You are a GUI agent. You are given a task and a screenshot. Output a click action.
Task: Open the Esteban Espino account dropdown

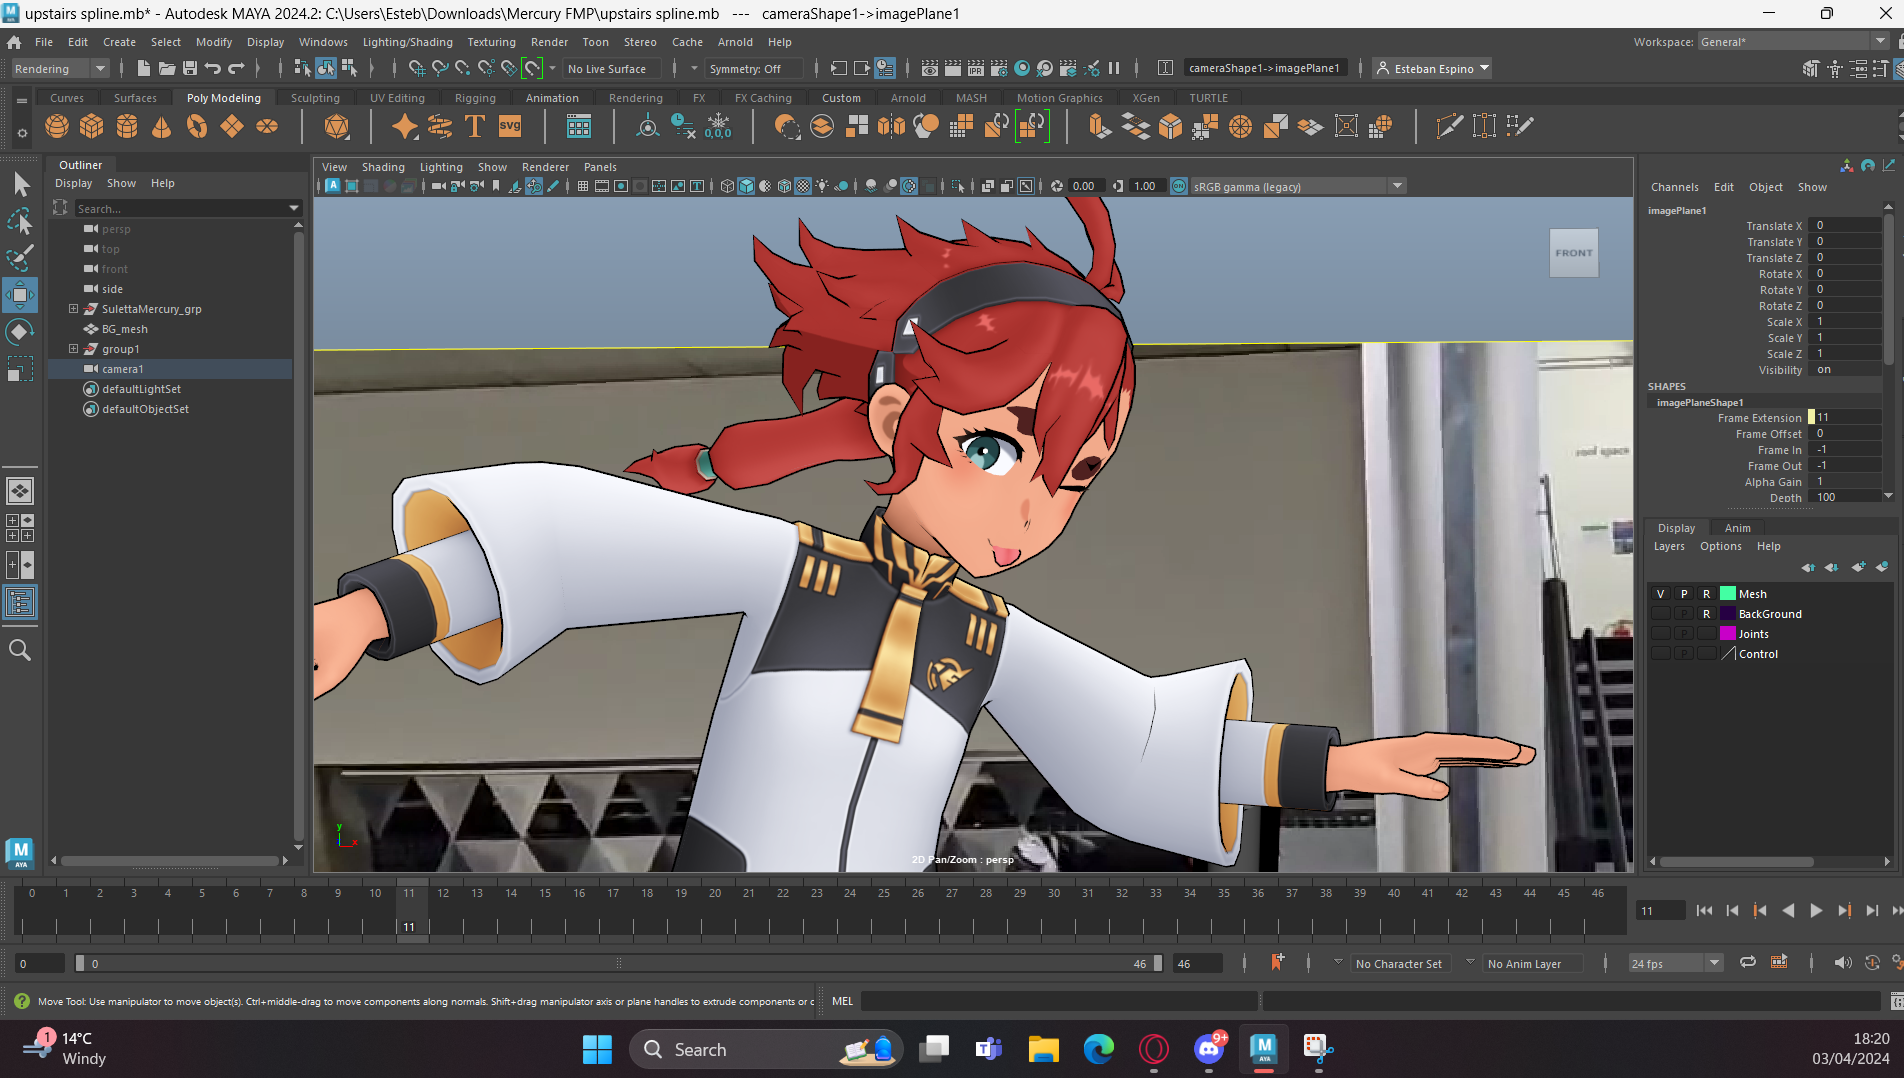(1433, 69)
